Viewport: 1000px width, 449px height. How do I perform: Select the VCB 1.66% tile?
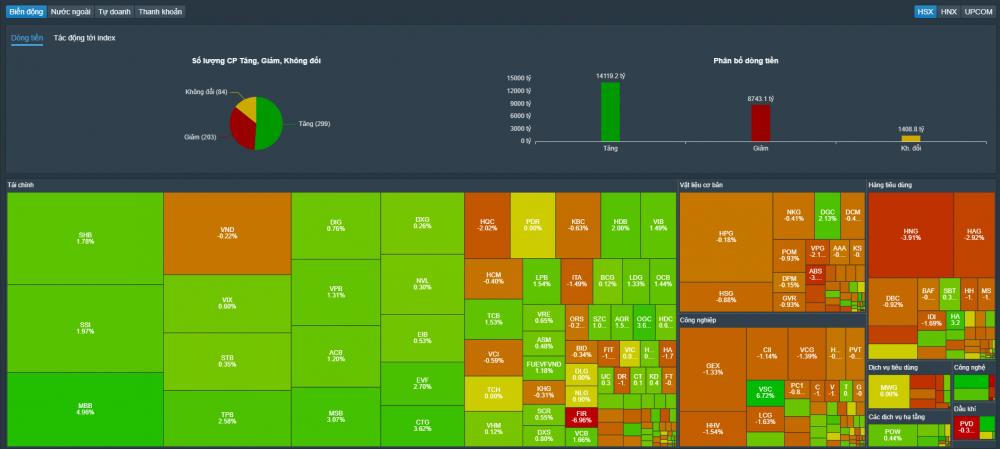tap(581, 437)
